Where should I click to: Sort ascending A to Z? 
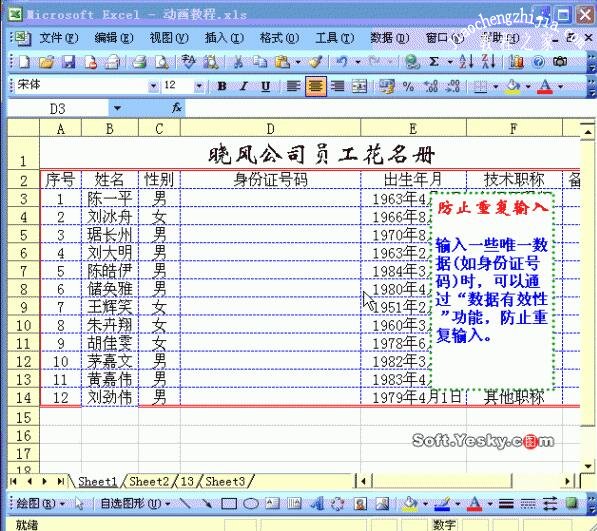(x=466, y=62)
